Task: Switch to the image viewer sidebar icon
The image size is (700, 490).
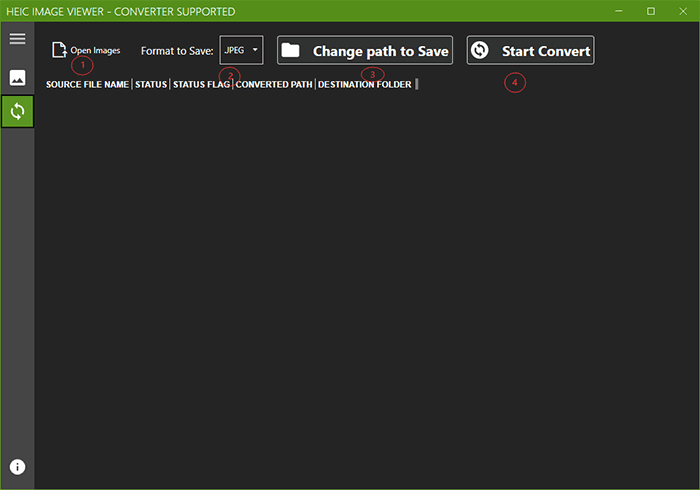Action: pos(17,78)
